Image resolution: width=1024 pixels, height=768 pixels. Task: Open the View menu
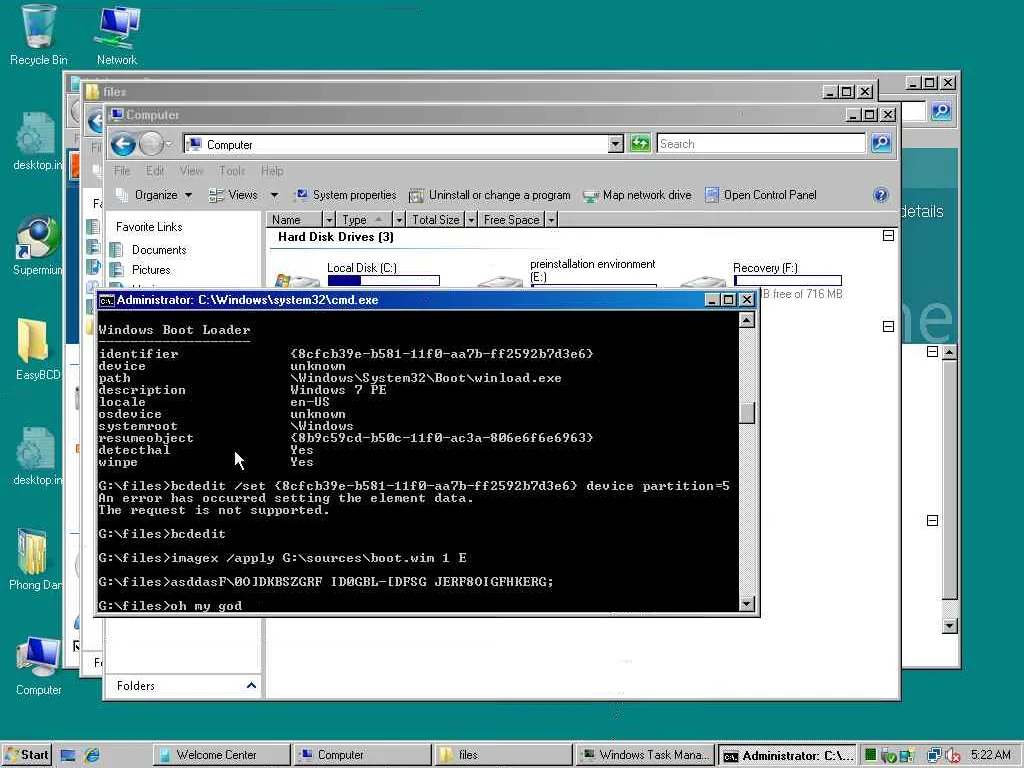tap(191, 170)
